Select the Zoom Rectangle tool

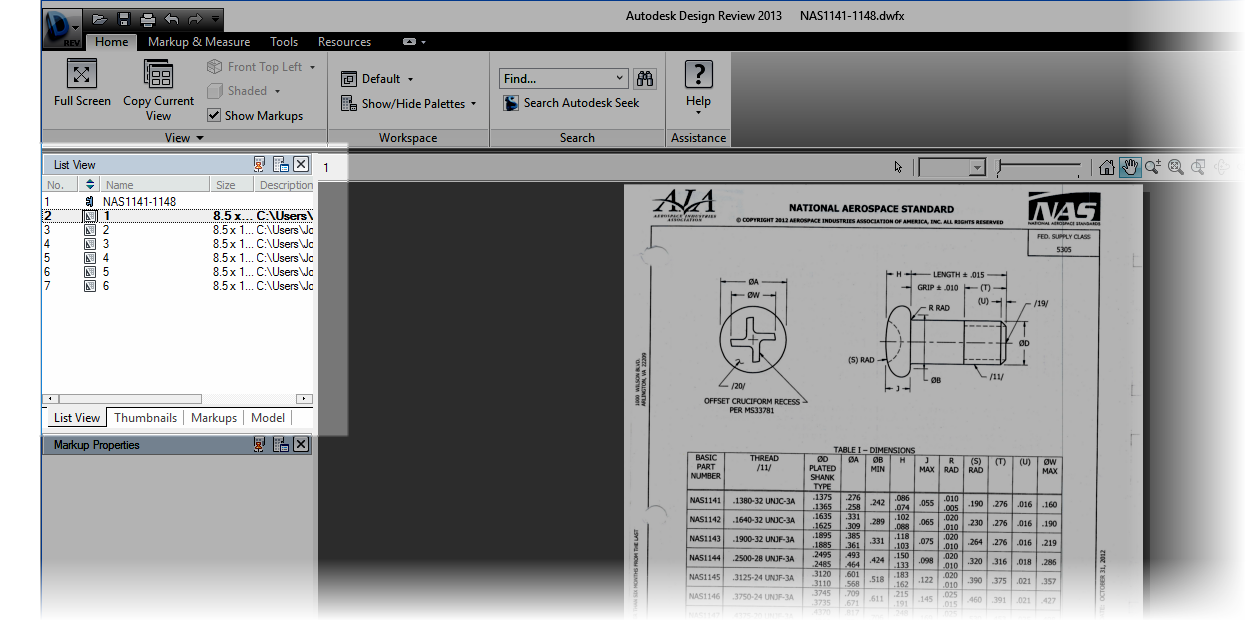(x=1198, y=167)
